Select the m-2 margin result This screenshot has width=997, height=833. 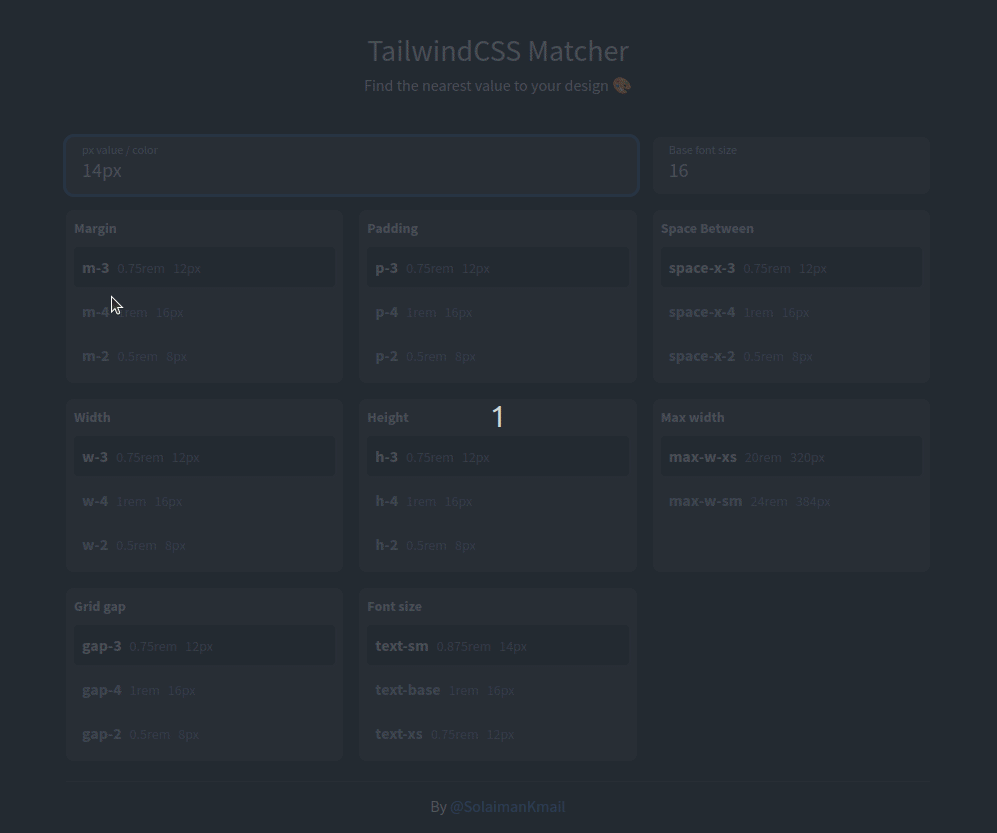click(x=204, y=356)
